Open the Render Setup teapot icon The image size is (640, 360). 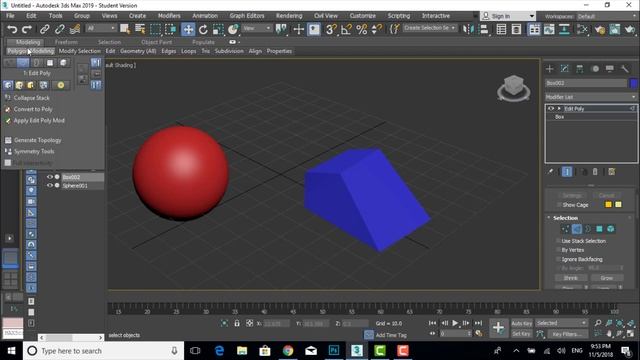click(600, 29)
